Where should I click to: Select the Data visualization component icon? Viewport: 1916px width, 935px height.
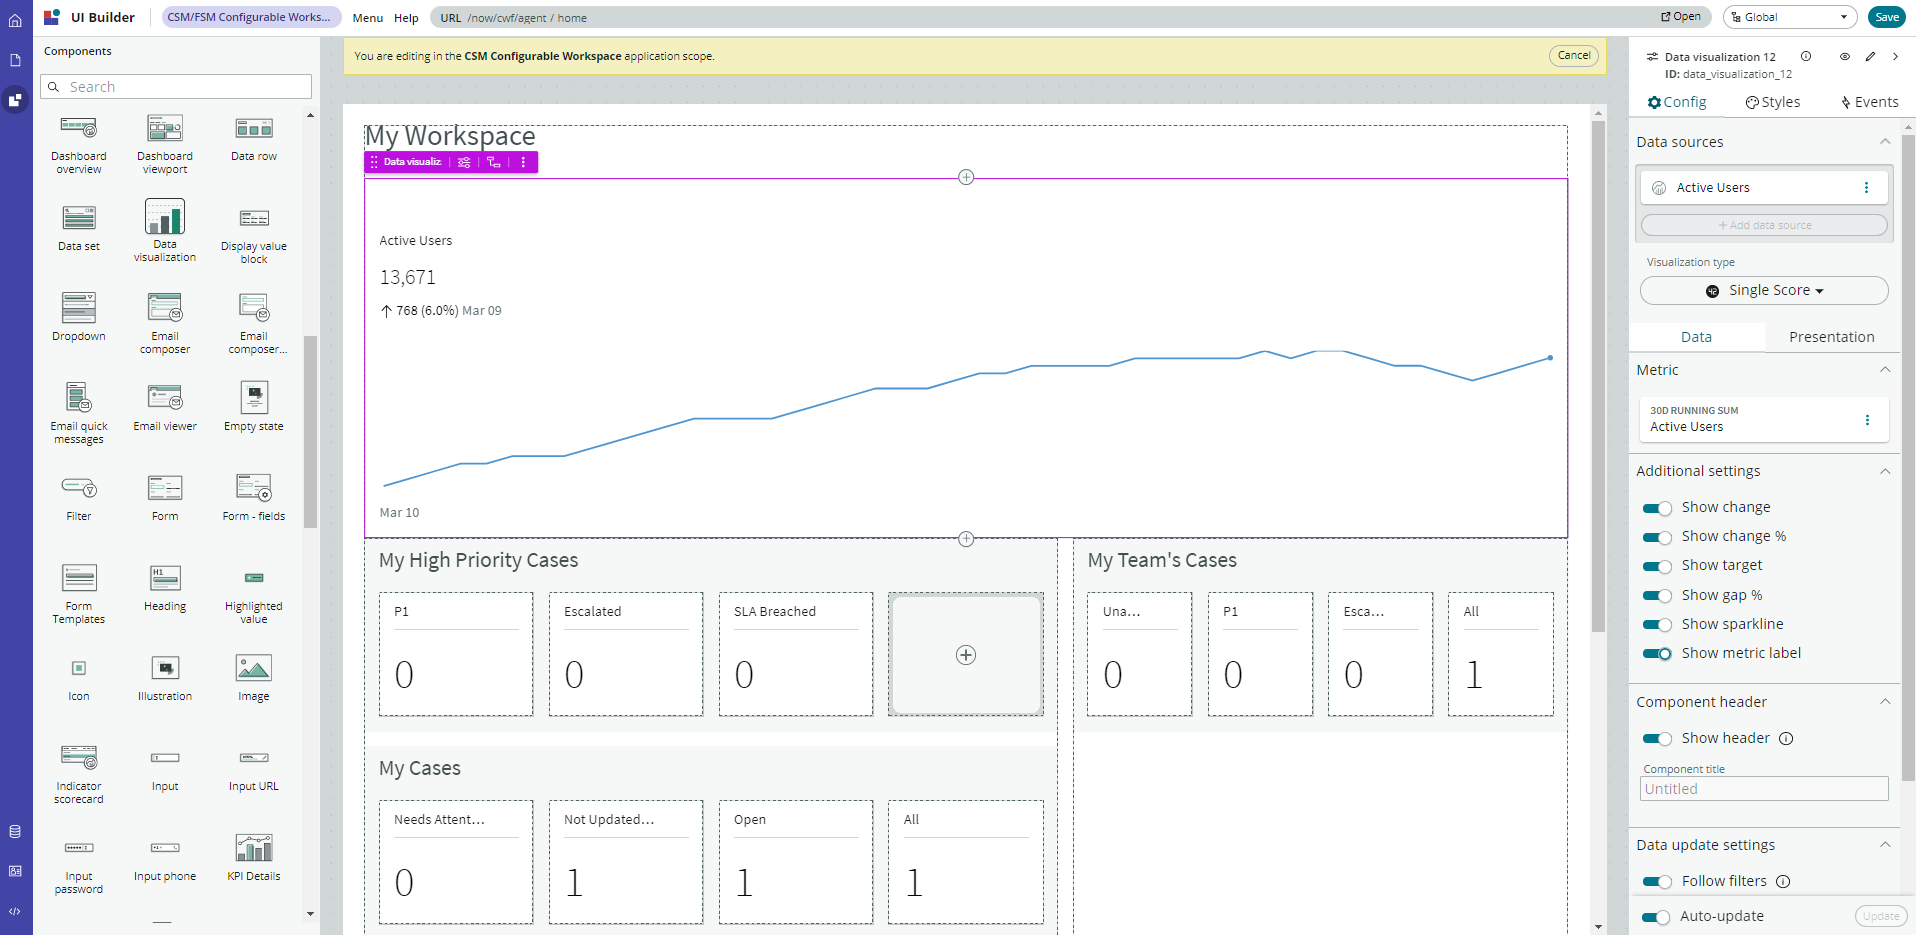pos(165,217)
